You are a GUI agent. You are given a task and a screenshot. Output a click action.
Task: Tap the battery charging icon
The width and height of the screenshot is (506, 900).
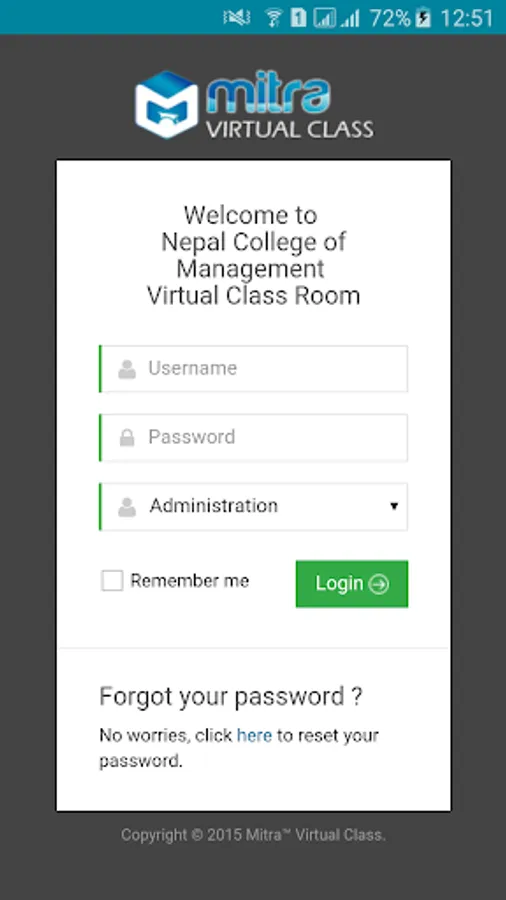tap(423, 17)
